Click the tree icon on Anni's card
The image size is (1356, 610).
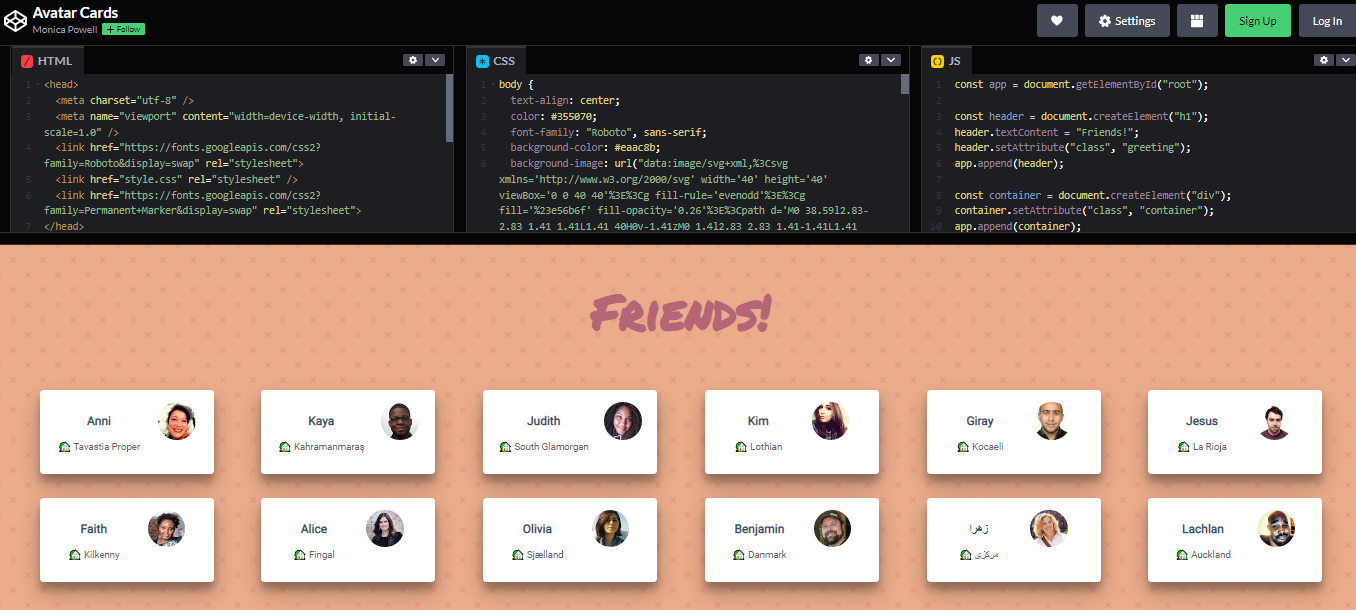click(x=62, y=447)
